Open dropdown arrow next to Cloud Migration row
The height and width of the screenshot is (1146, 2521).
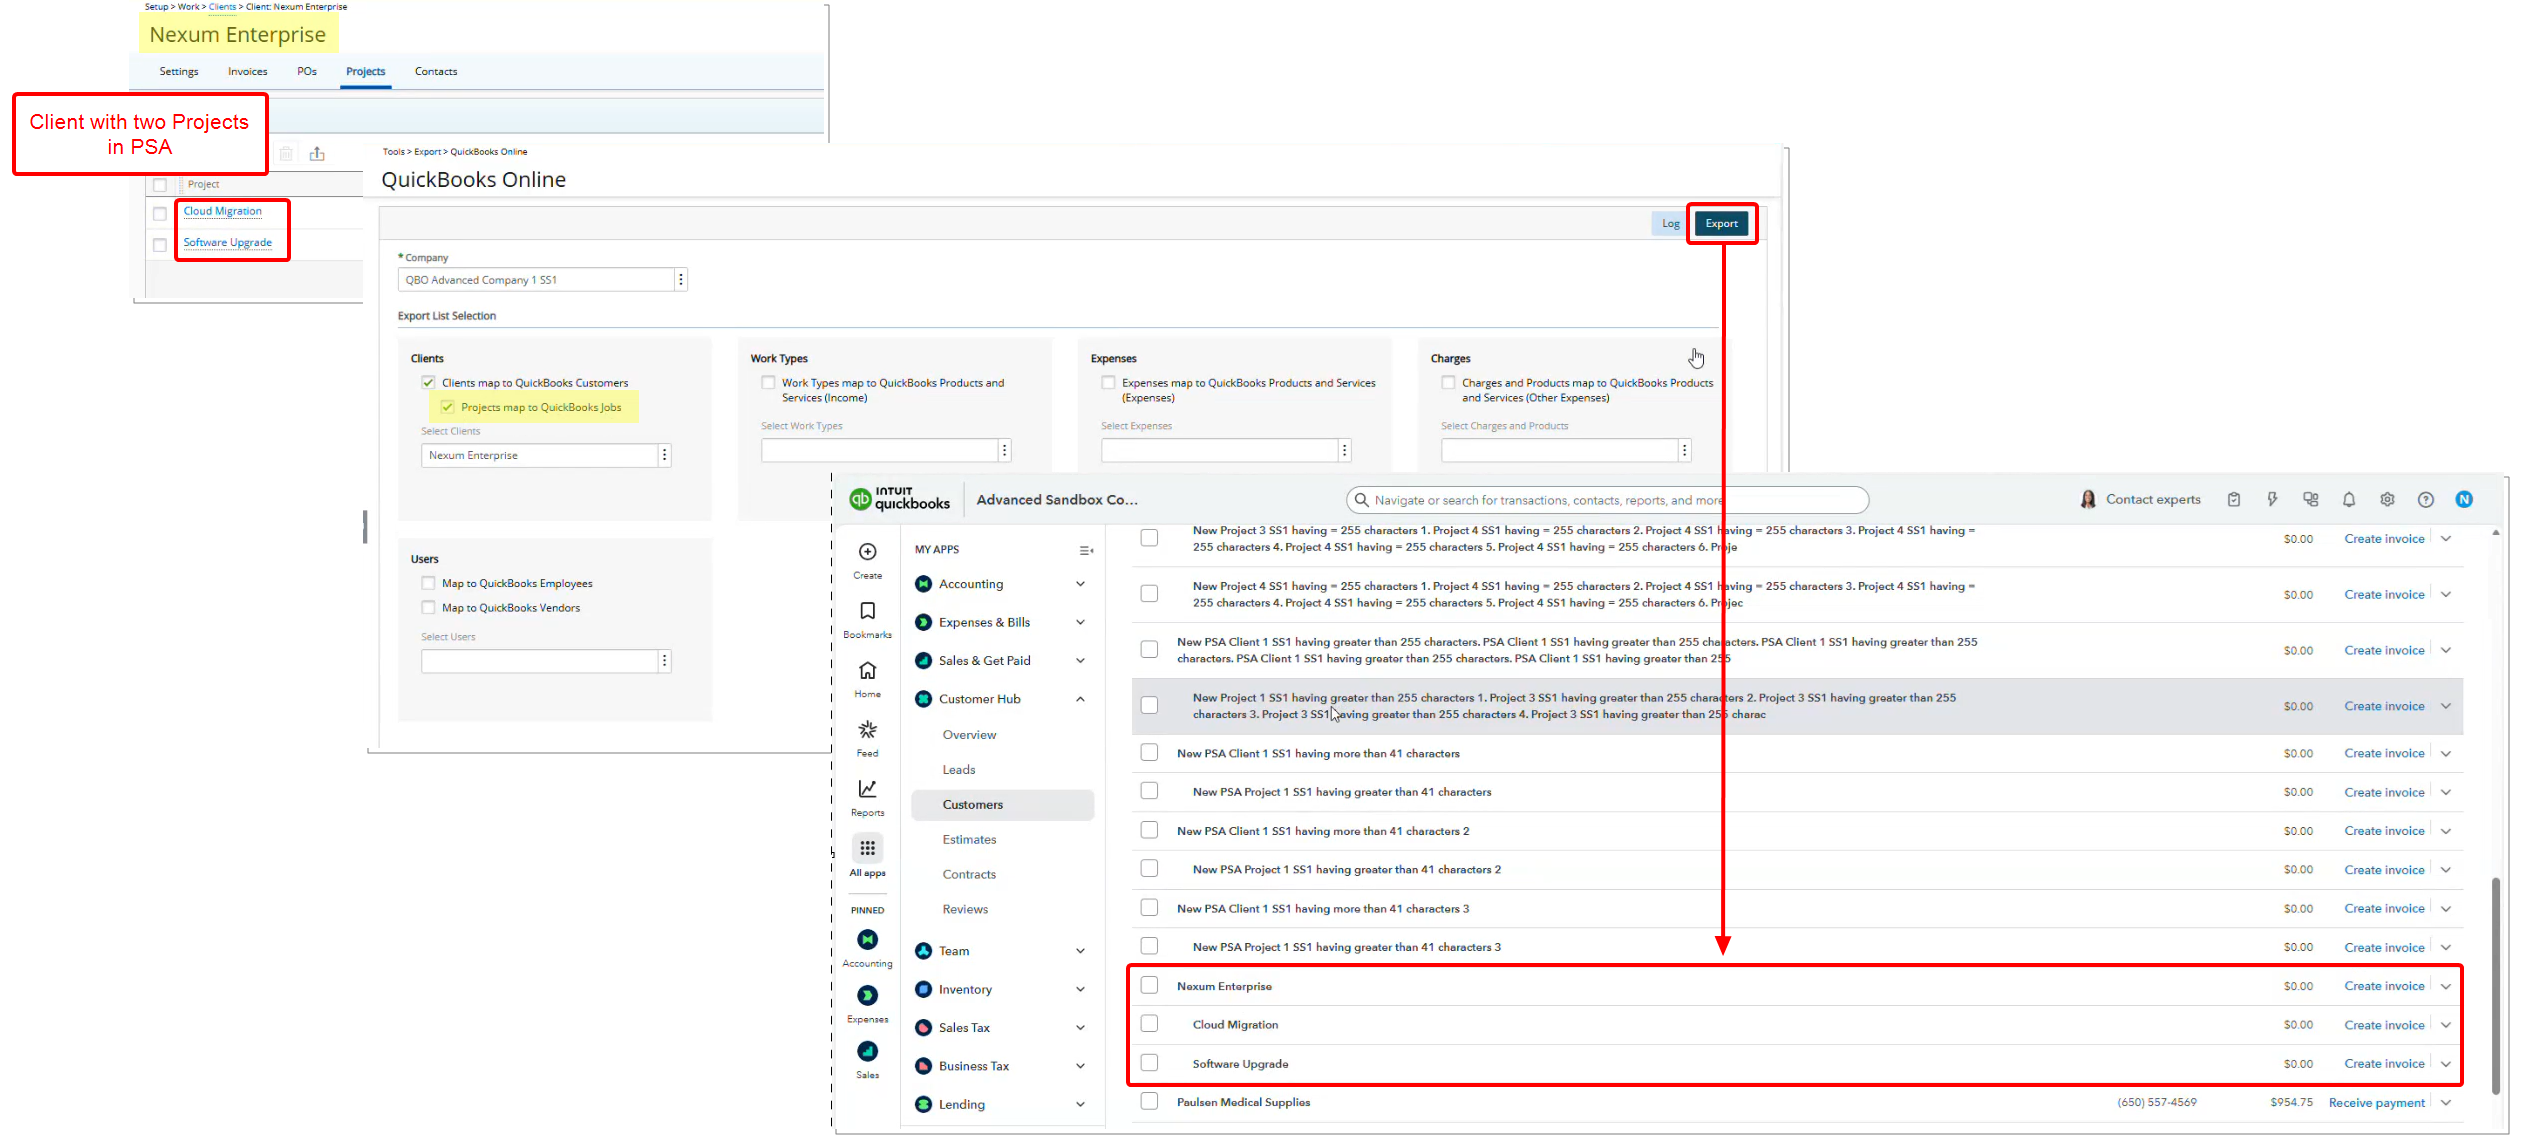pyautogui.click(x=2446, y=1025)
